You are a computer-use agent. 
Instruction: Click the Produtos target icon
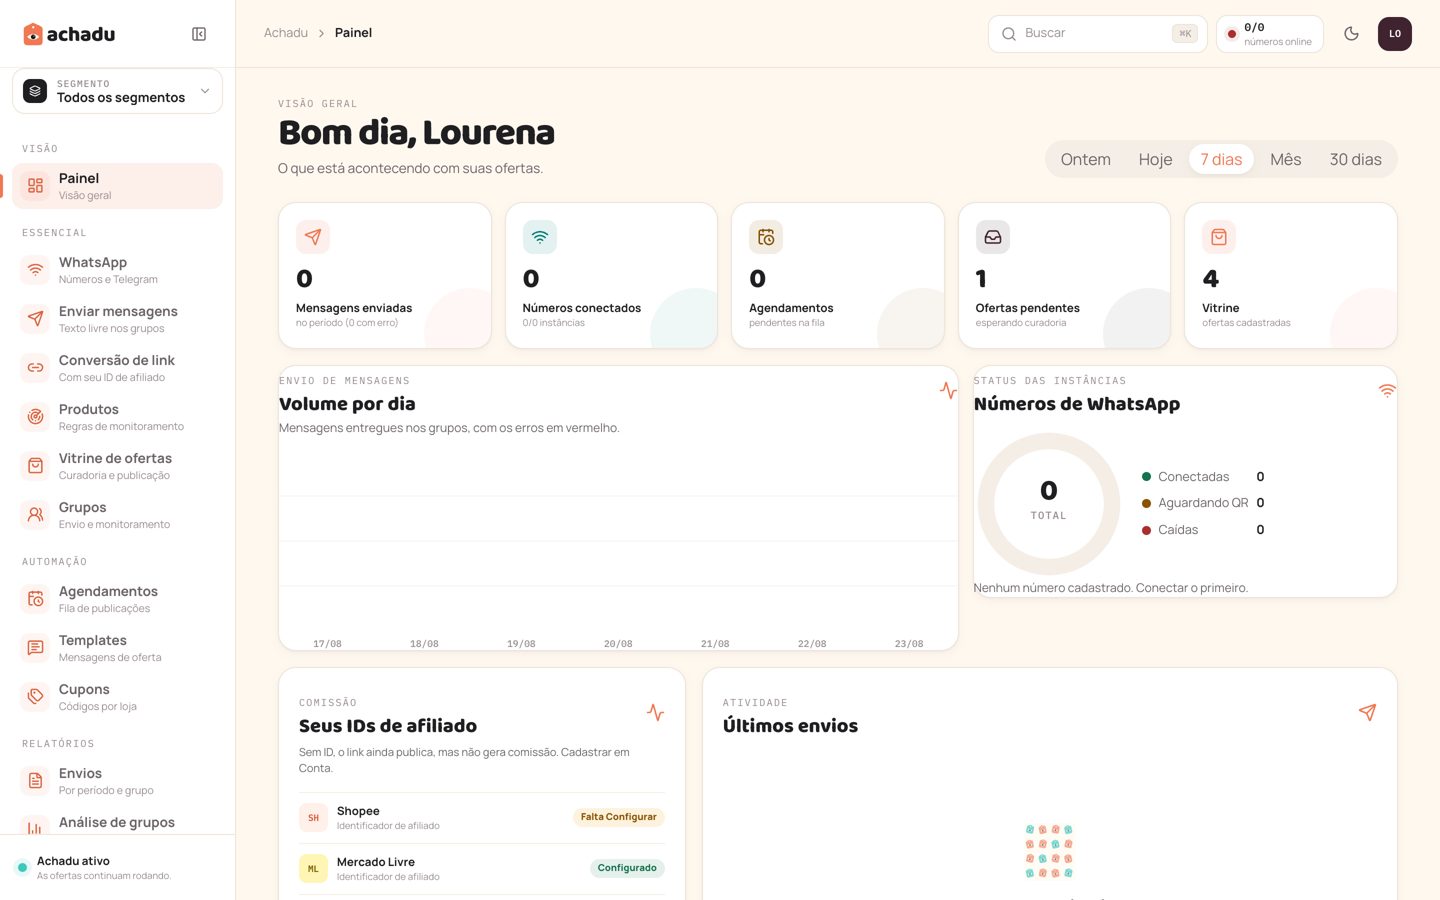(x=36, y=417)
